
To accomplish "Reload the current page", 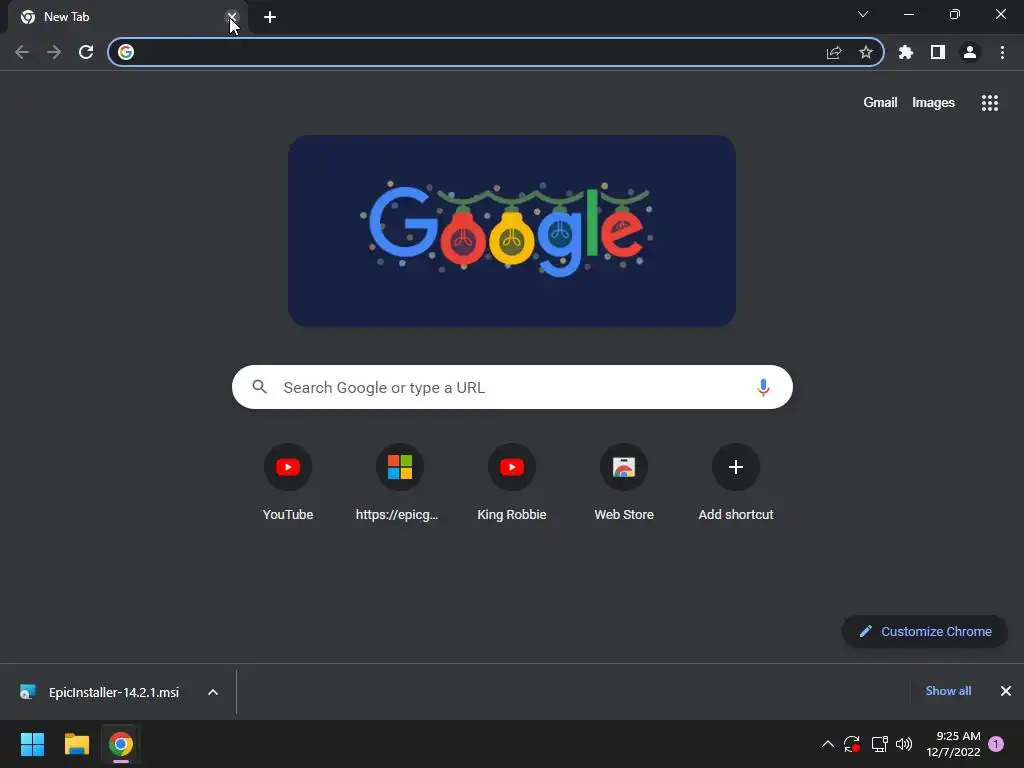I will coord(86,52).
